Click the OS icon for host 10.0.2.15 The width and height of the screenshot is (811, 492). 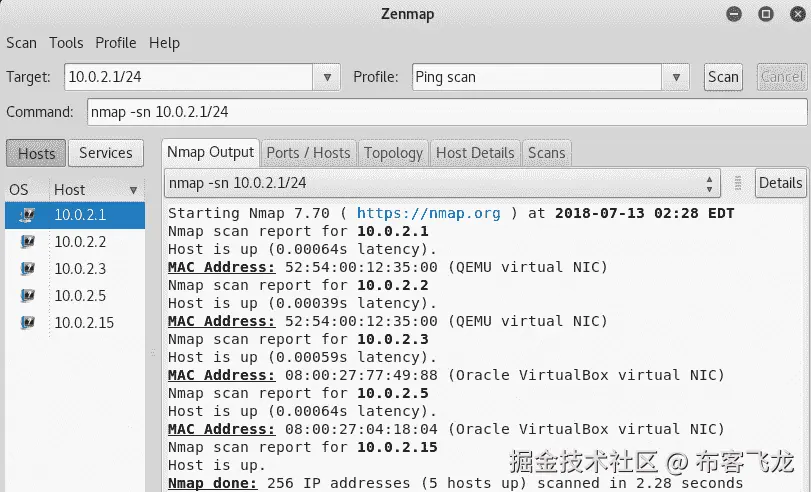[x=27, y=322]
